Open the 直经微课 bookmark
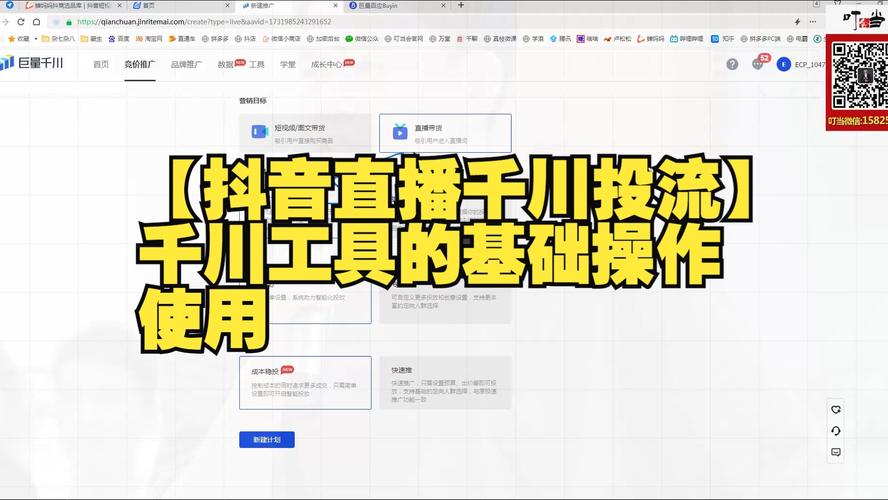 click(500, 39)
